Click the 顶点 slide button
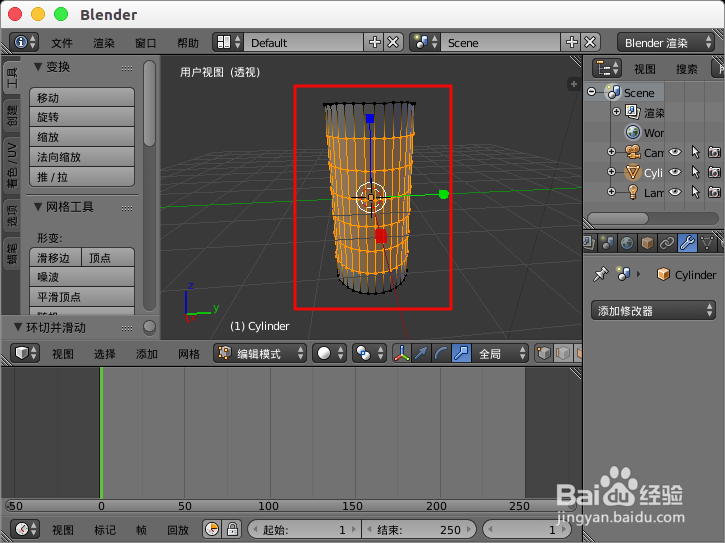This screenshot has height=543, width=725. click(108, 258)
